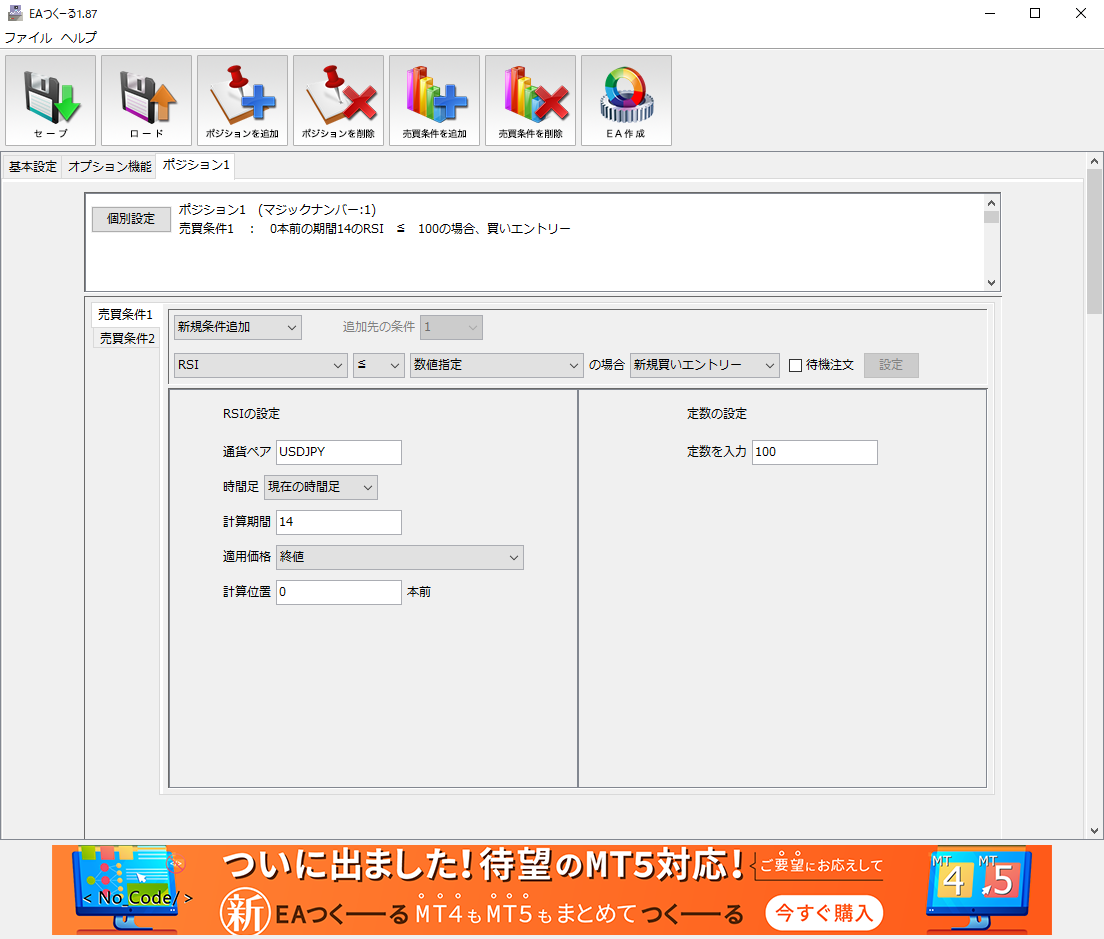The width and height of the screenshot is (1104, 939).
Task: Click the ポジションを追加 icon
Action: point(242,100)
